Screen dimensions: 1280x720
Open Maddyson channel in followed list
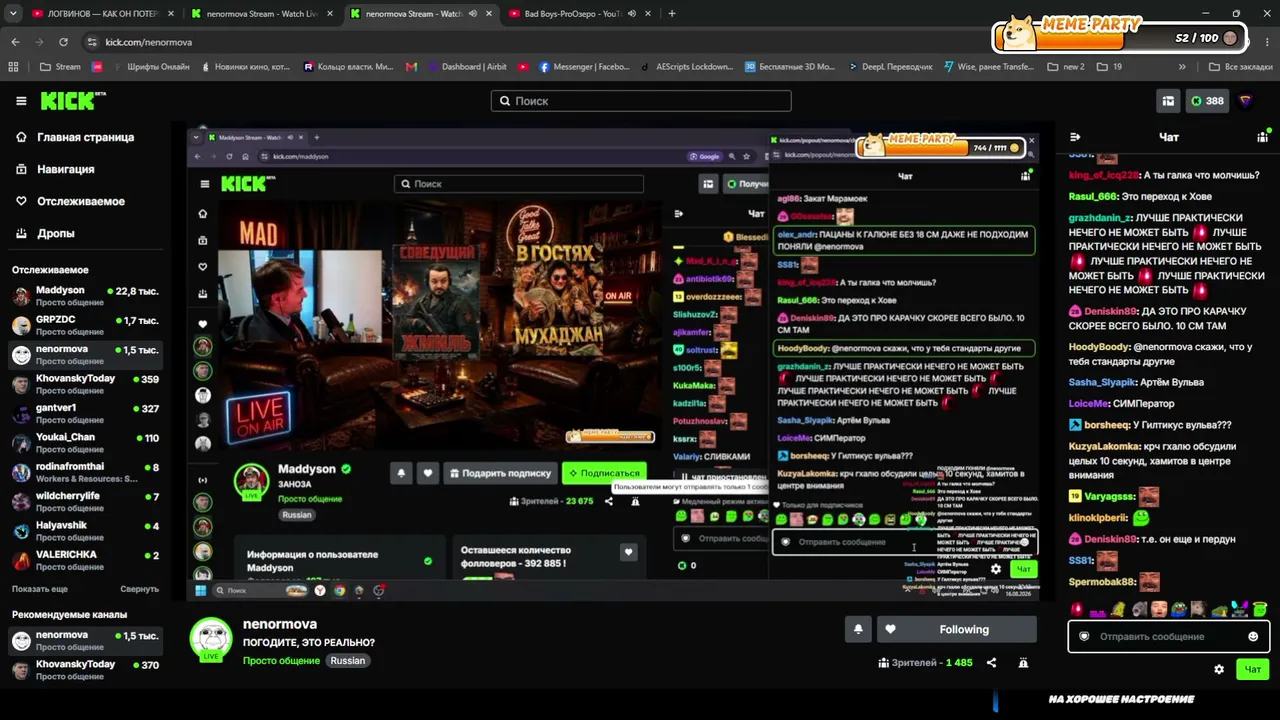85,296
